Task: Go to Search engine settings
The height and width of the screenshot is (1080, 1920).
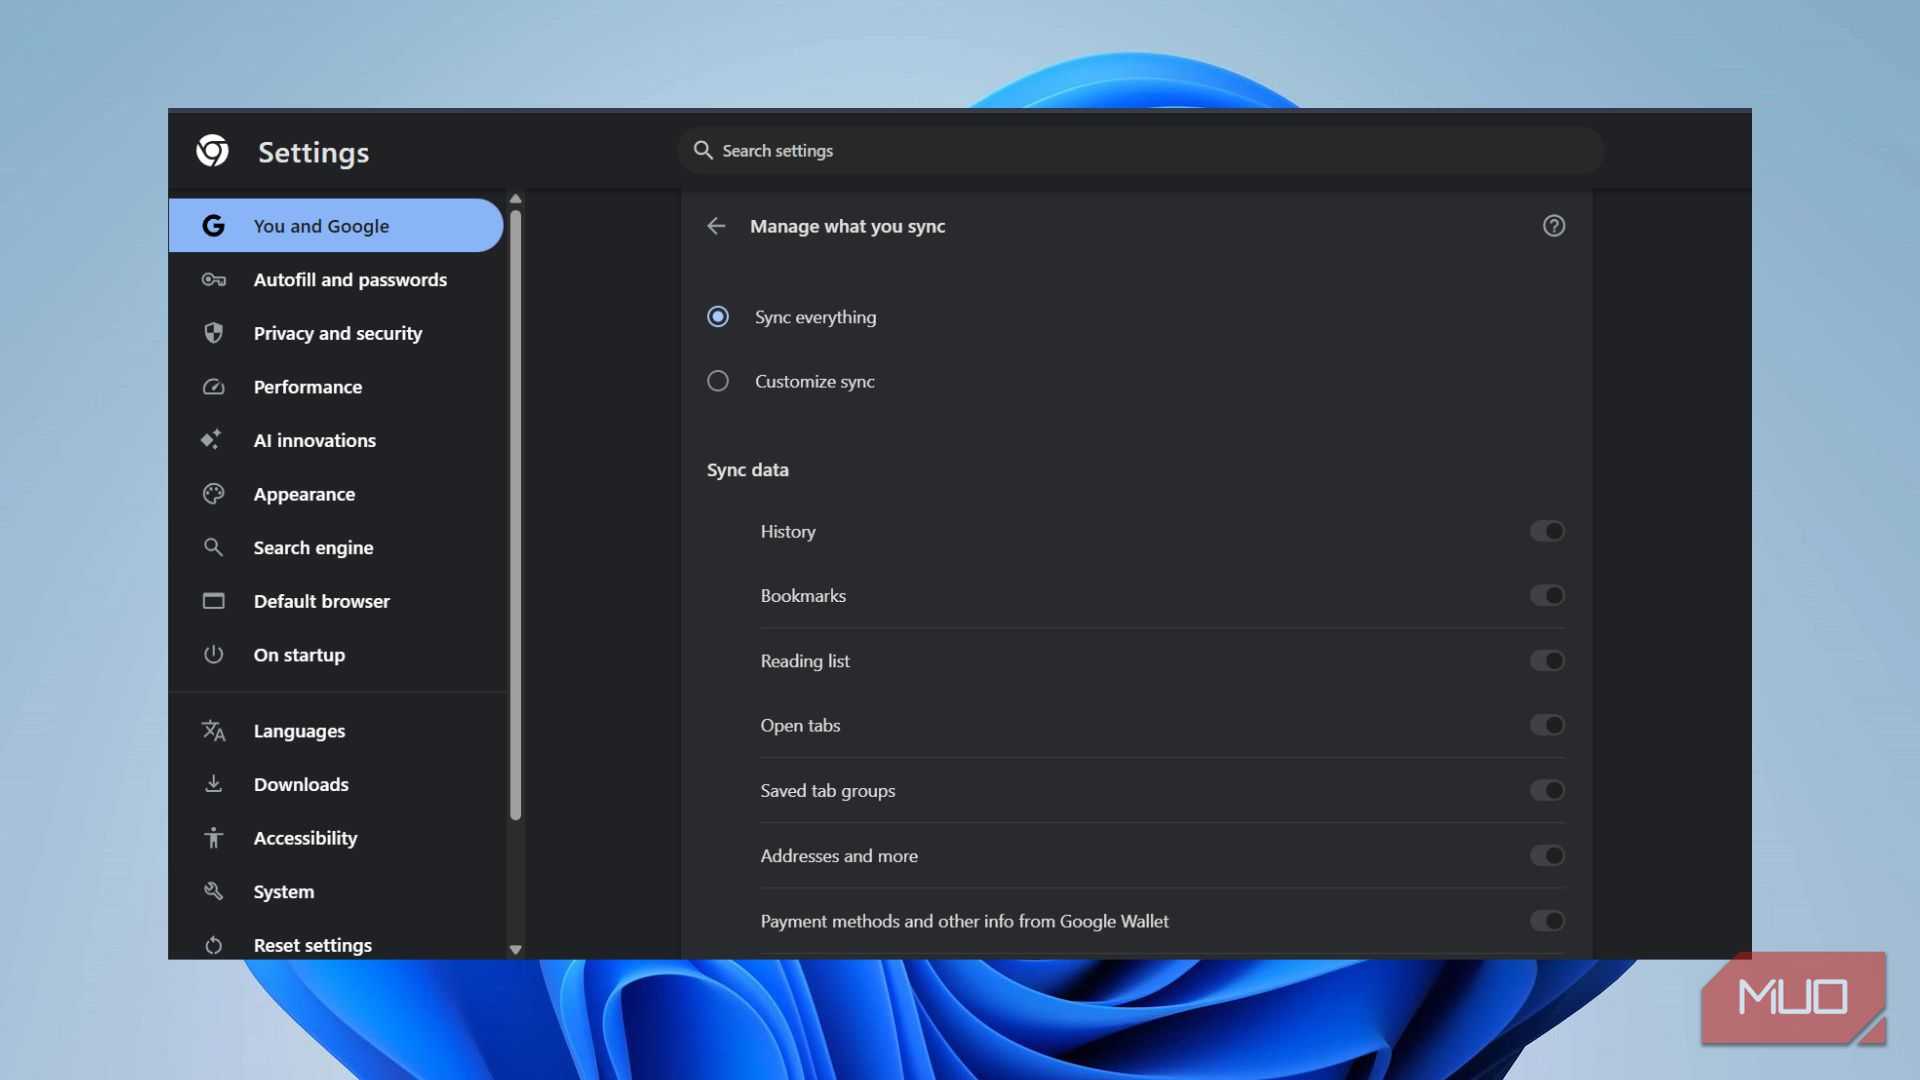Action: [x=336, y=547]
